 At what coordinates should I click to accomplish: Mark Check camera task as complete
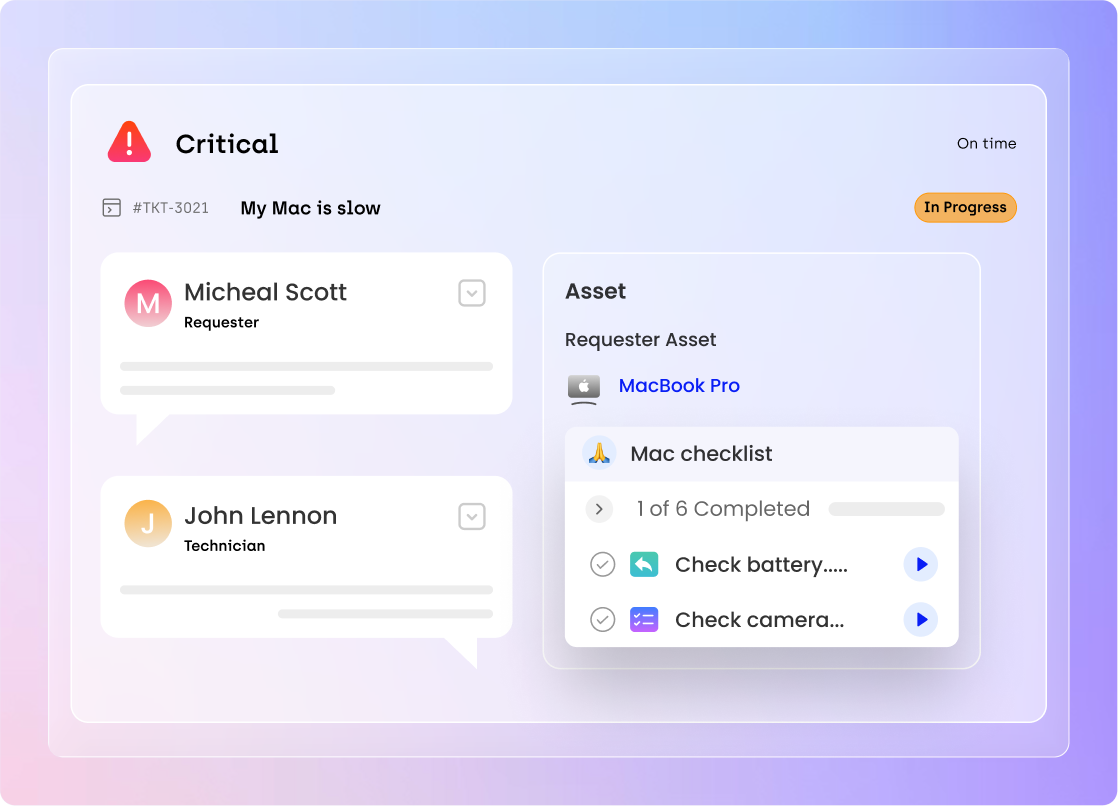point(602,620)
